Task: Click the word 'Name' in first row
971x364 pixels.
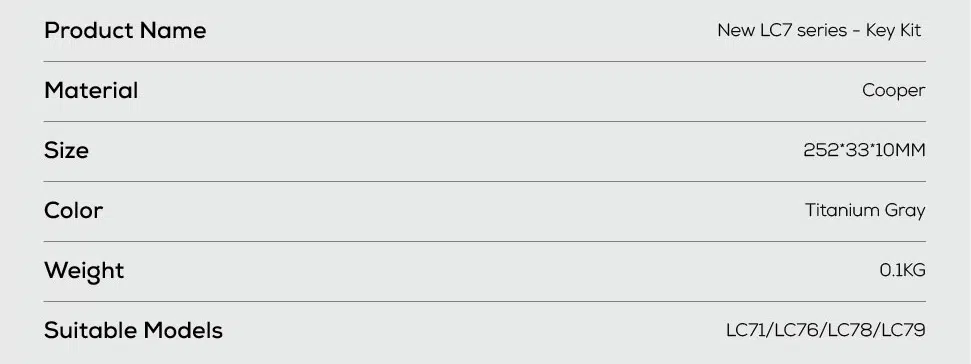Action: point(173,30)
